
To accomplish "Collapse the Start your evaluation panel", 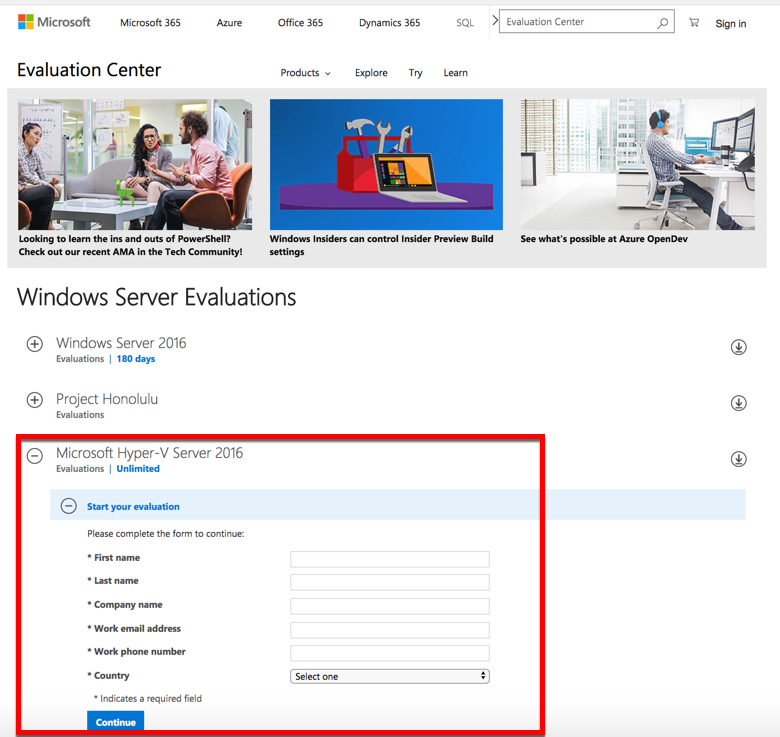I will (68, 506).
